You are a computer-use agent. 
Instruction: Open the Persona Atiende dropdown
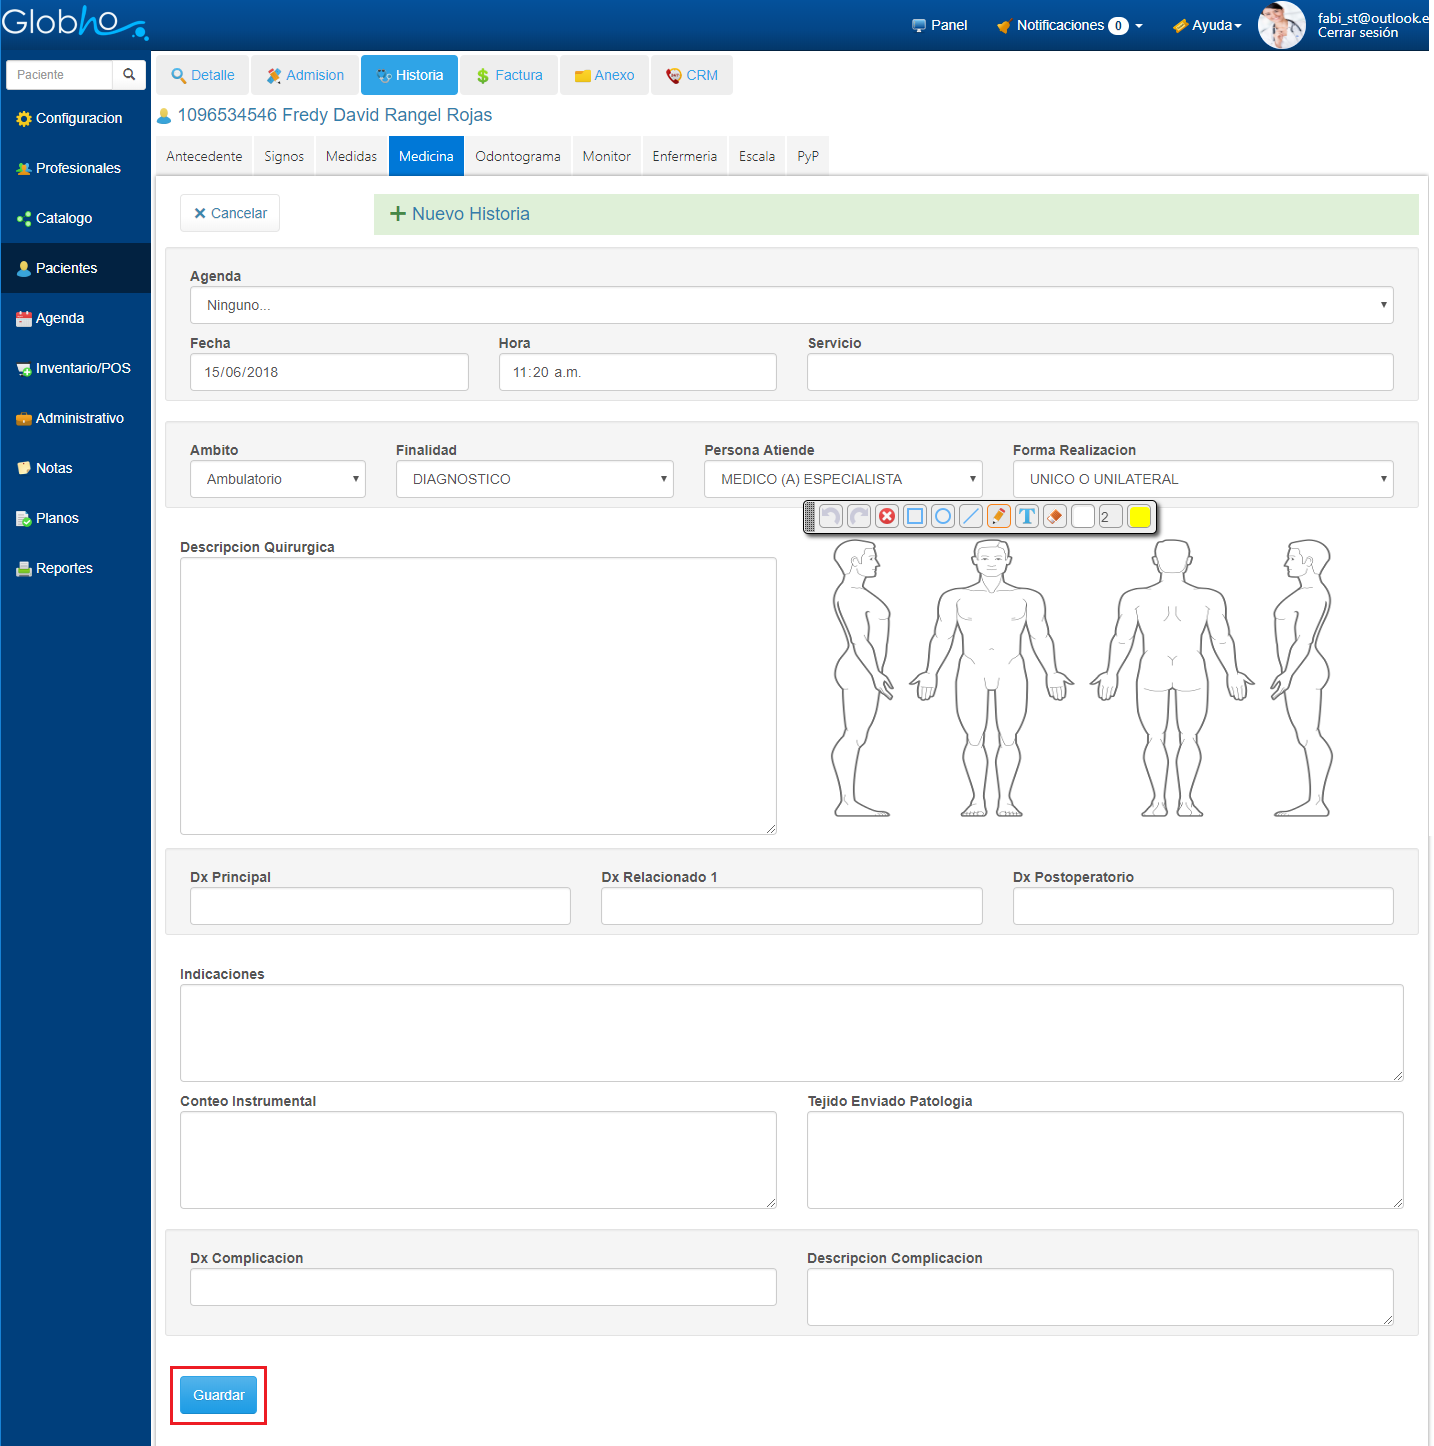[x=842, y=479]
